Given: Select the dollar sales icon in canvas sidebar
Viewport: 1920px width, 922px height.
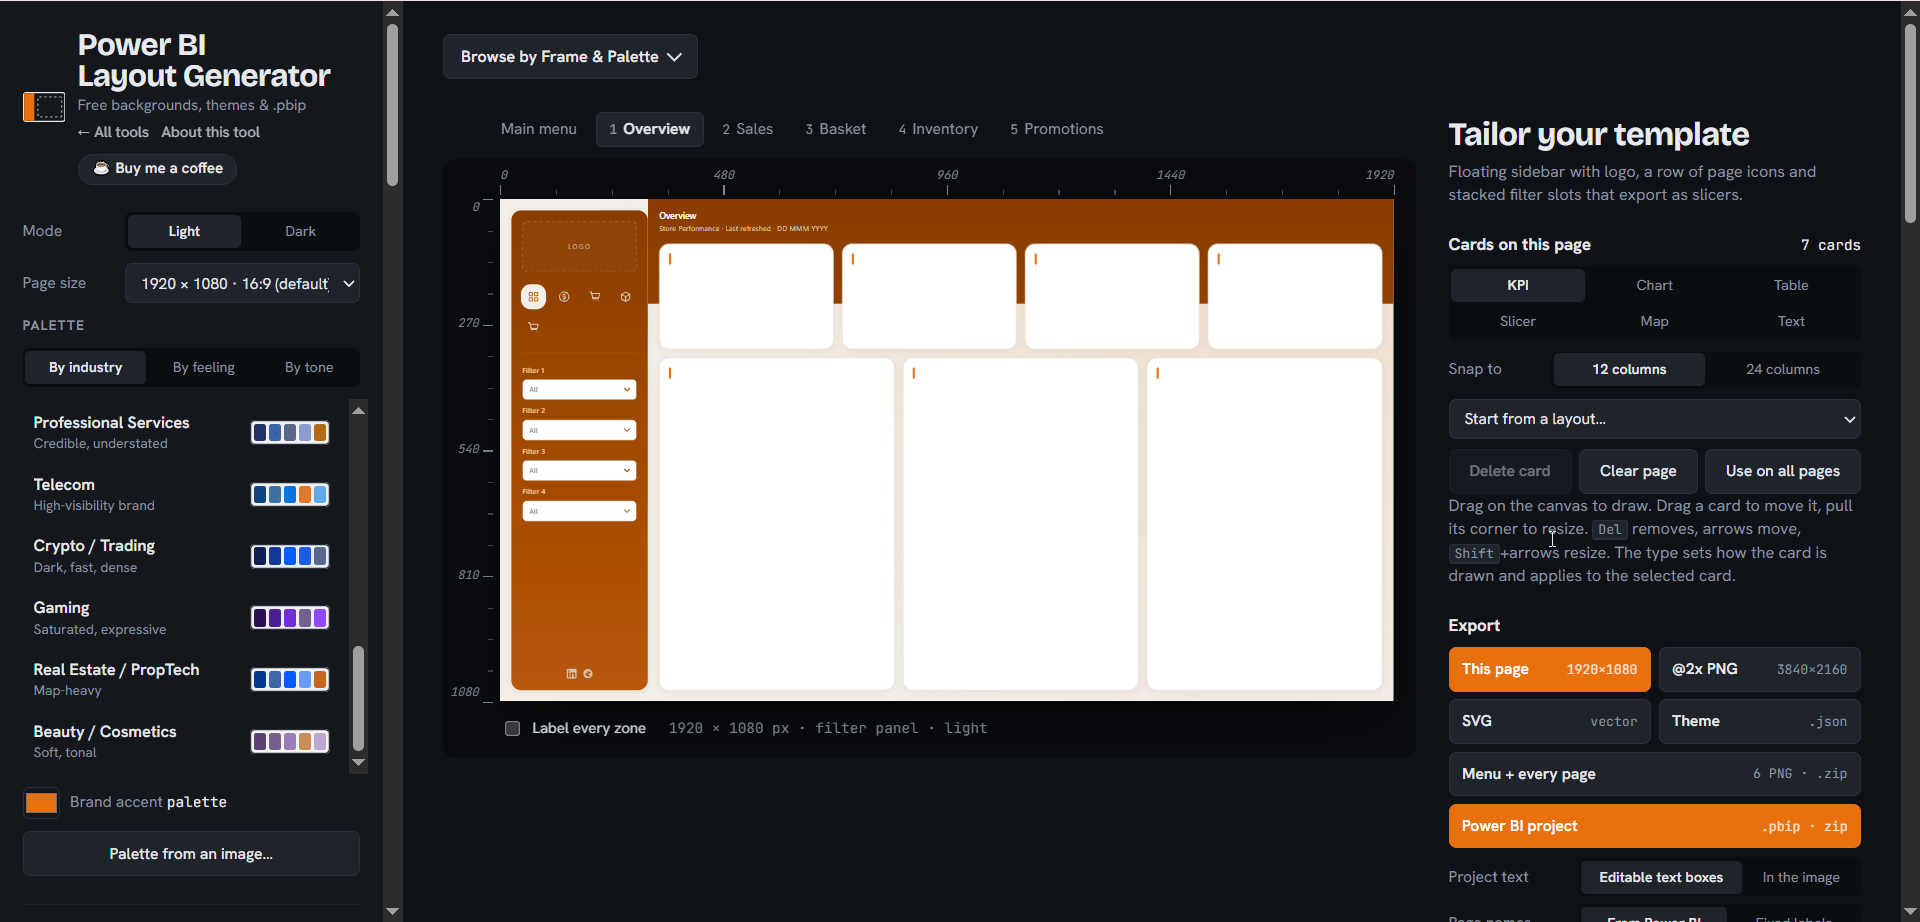Looking at the screenshot, I should 564,297.
